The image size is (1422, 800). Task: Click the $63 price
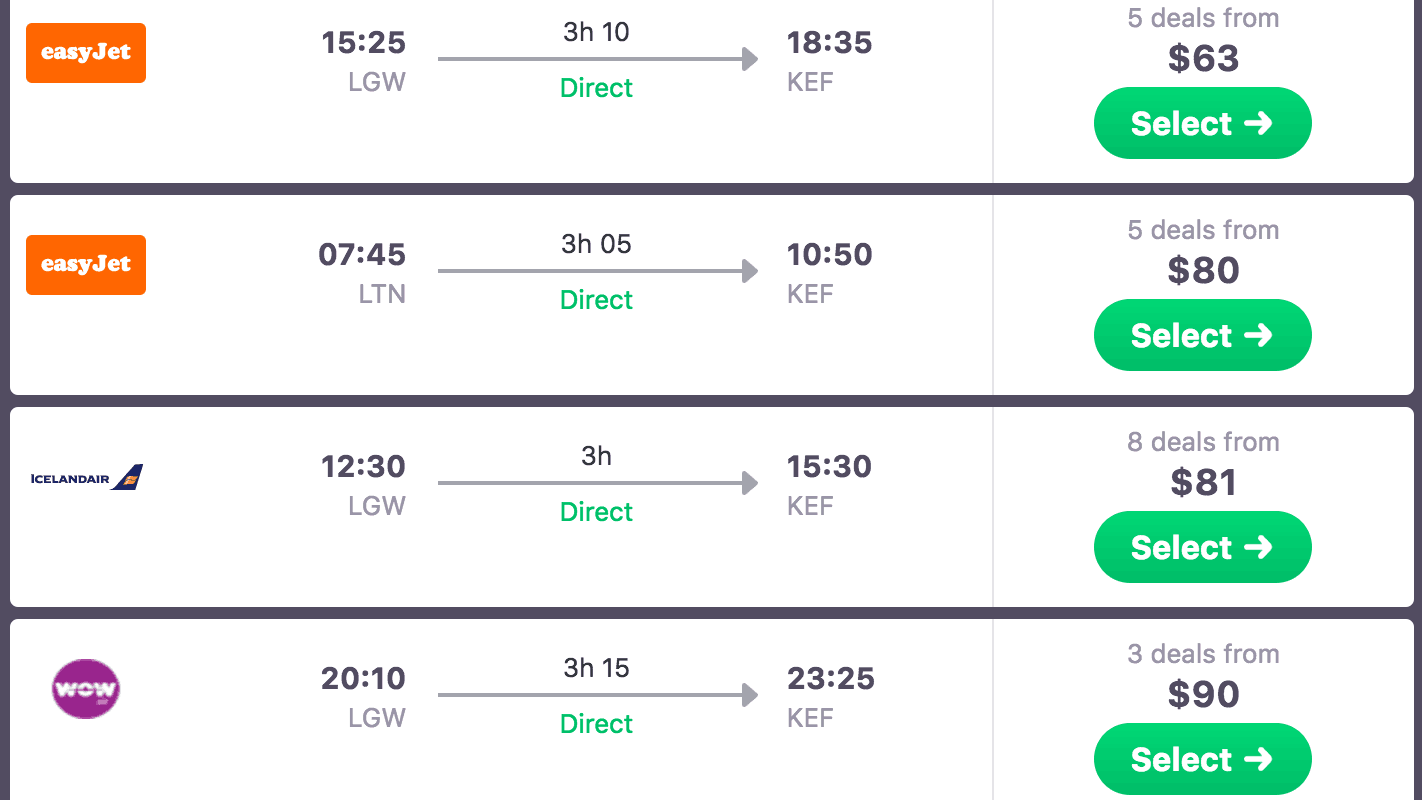click(x=1203, y=59)
